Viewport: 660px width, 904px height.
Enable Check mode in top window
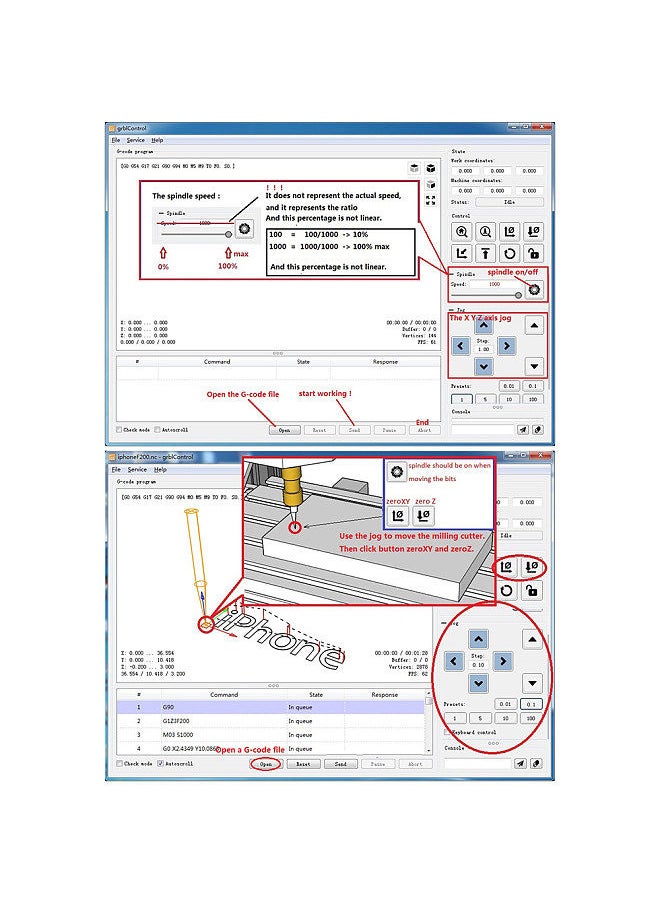pyautogui.click(x=119, y=430)
